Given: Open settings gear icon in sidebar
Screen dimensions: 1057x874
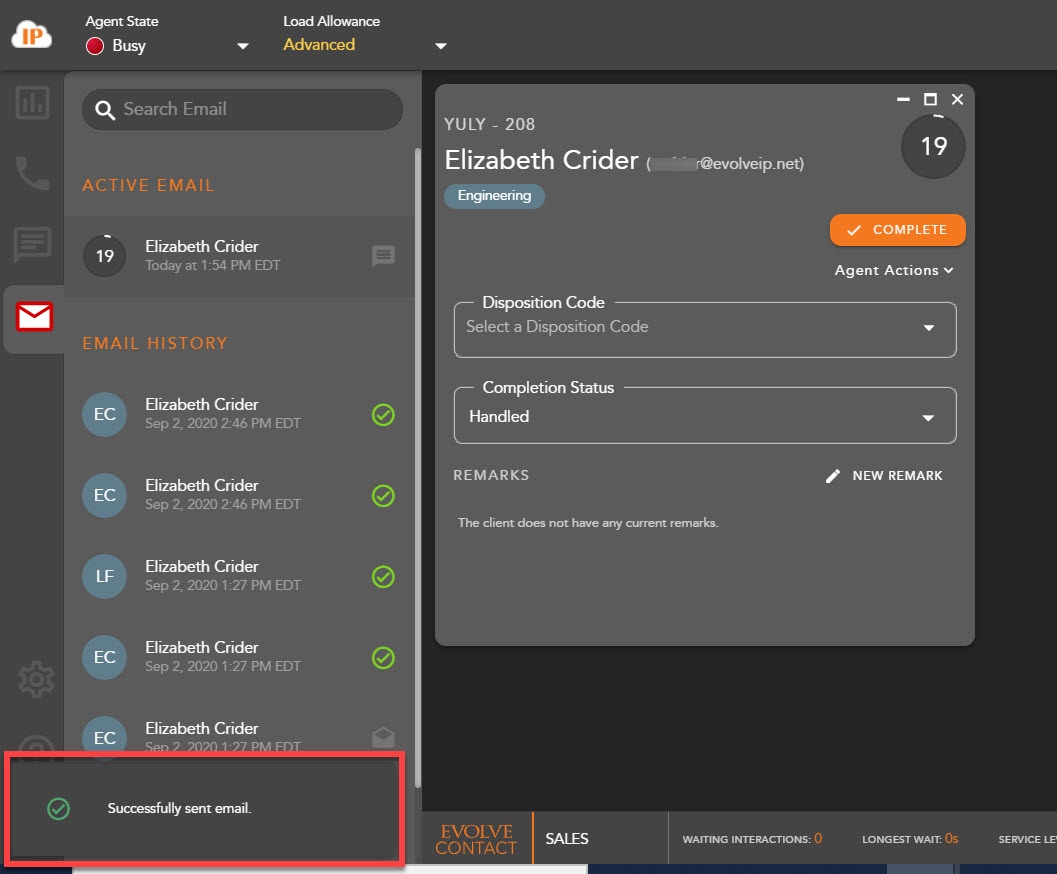Looking at the screenshot, I should pos(36,680).
